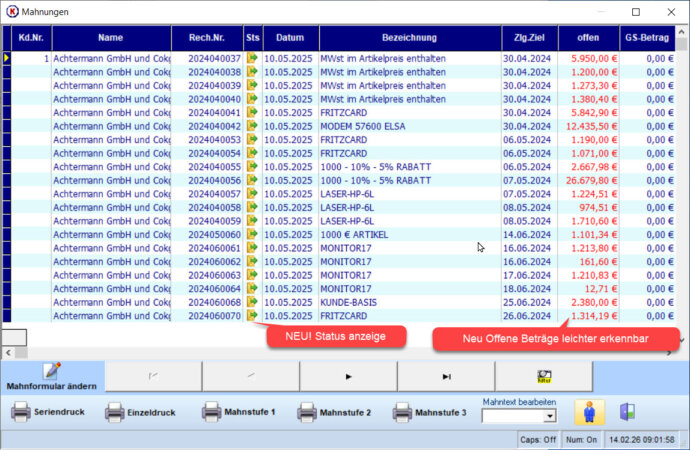Open the Filter icon button
The height and width of the screenshot is (450, 690).
point(544,376)
